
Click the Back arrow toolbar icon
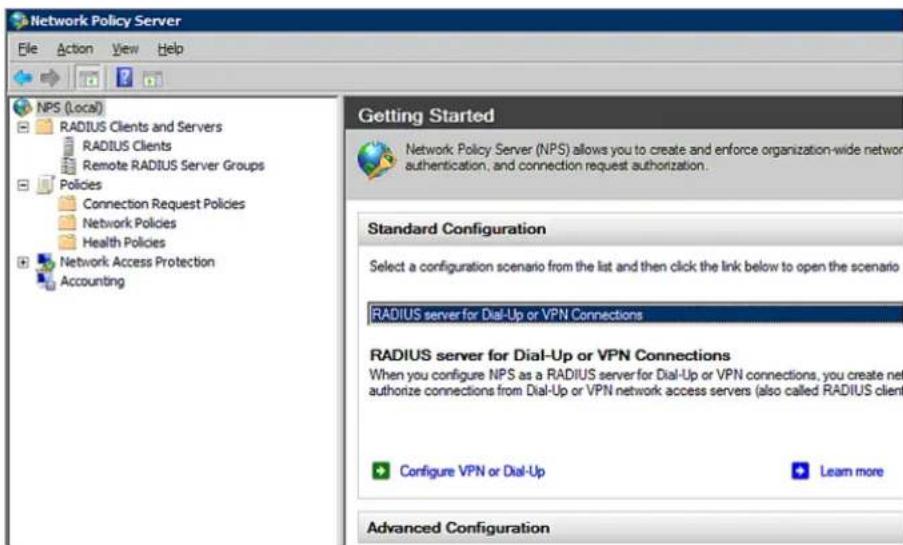tap(23, 78)
